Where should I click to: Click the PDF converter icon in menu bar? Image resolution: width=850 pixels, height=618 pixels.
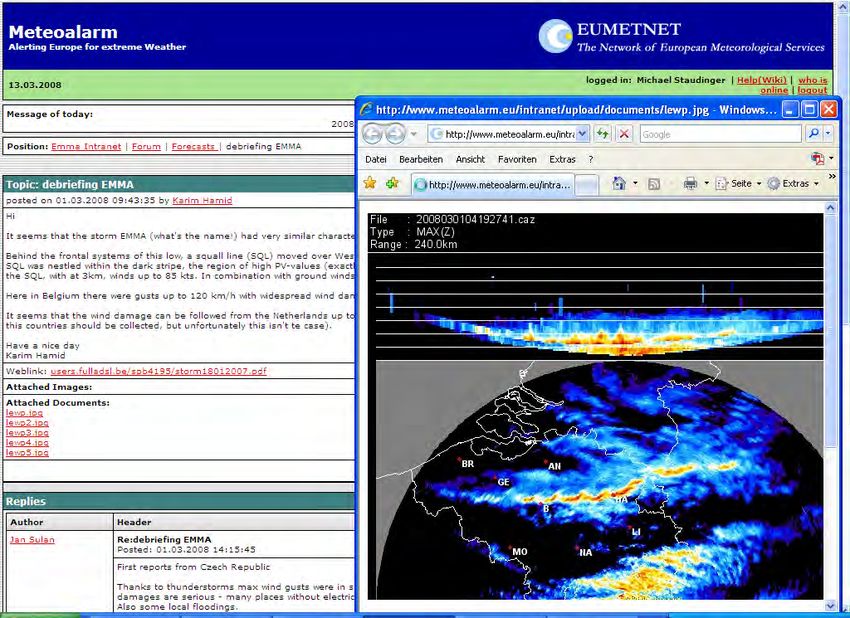coord(817,159)
